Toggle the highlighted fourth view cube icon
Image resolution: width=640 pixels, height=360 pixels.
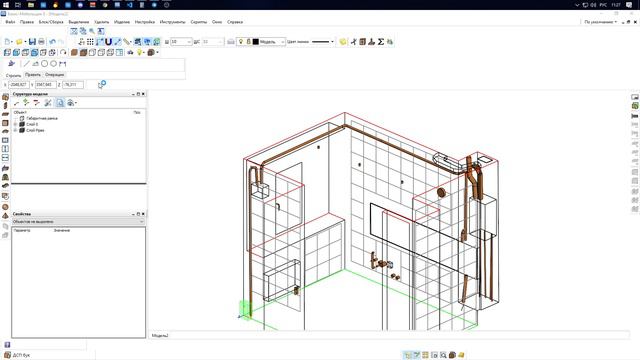(x=34, y=52)
